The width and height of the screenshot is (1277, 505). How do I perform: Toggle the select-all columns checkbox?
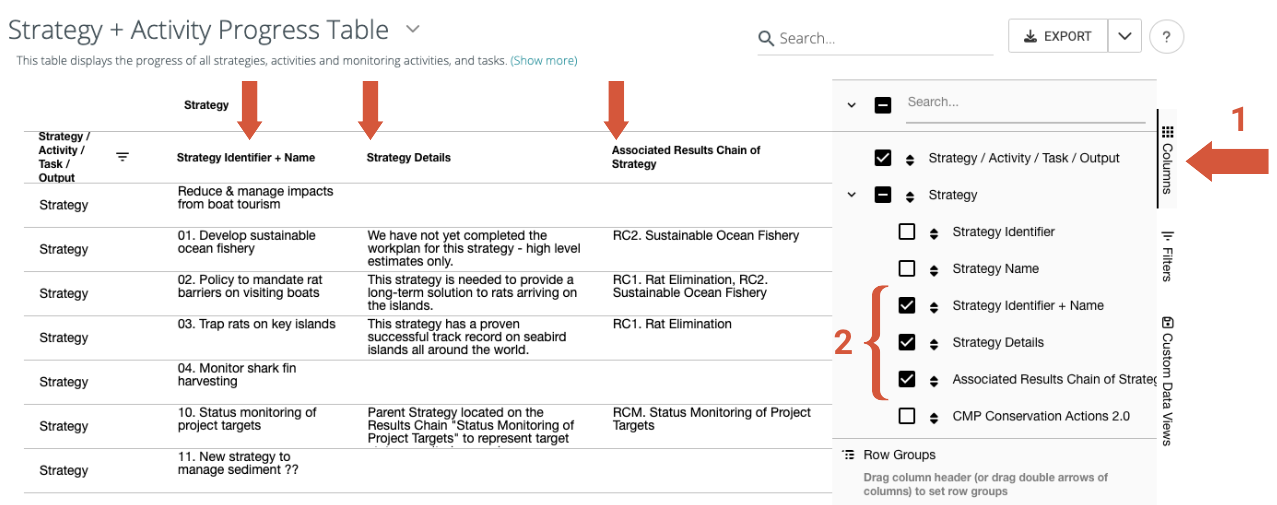click(x=882, y=104)
